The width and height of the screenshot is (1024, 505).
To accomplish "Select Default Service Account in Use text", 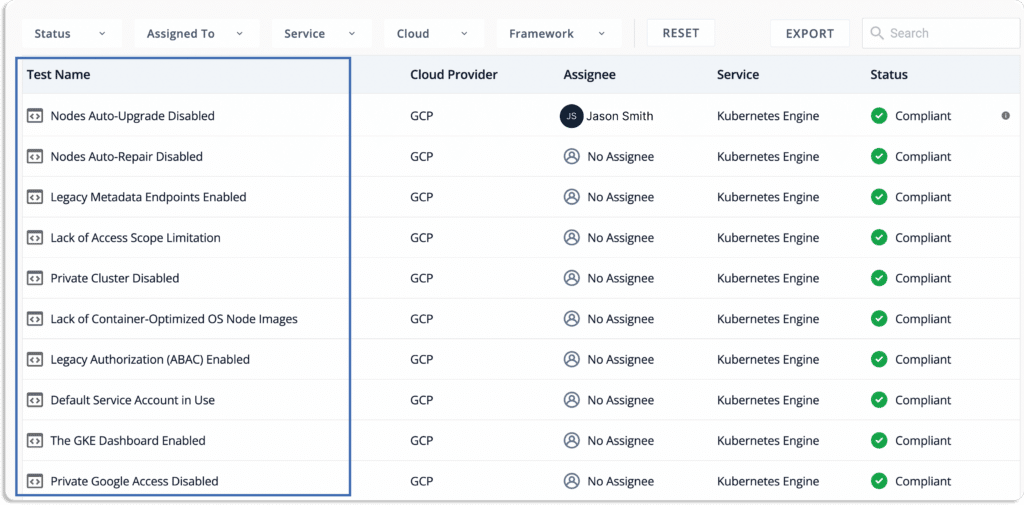I will point(133,400).
